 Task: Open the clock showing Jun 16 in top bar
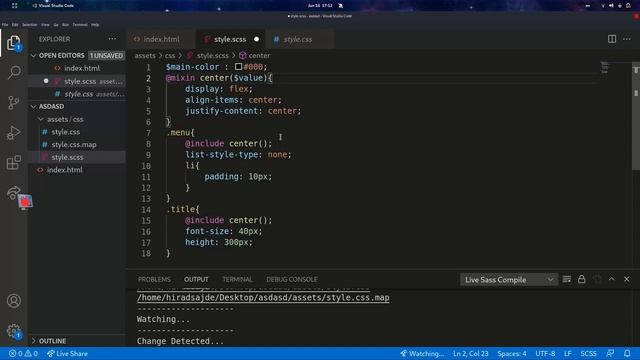[x=320, y=6]
